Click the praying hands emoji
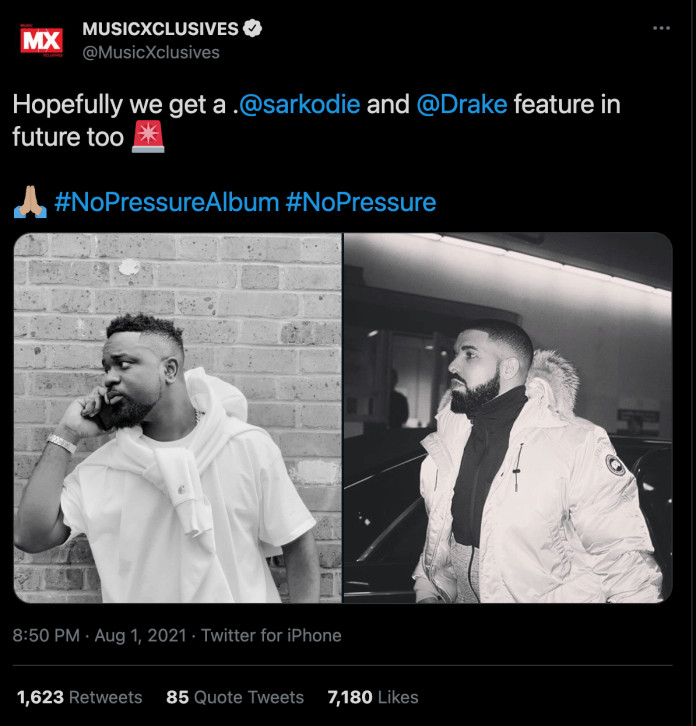The height and width of the screenshot is (726, 696). point(30,202)
